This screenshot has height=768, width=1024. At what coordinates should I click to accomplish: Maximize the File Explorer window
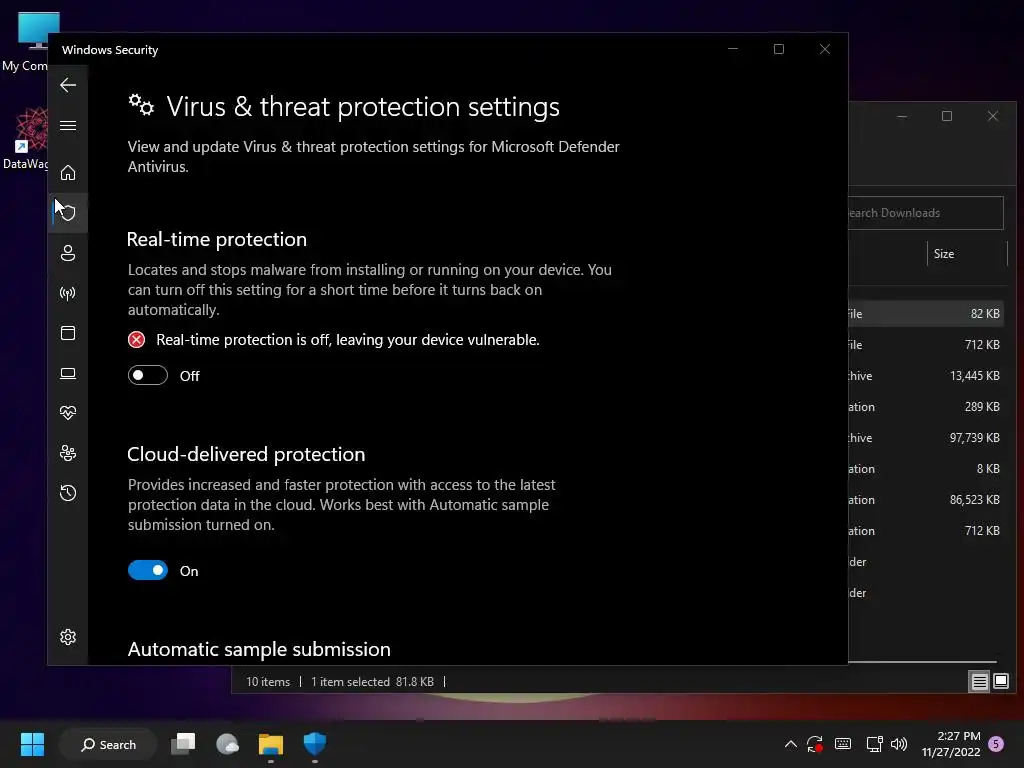[x=947, y=116]
